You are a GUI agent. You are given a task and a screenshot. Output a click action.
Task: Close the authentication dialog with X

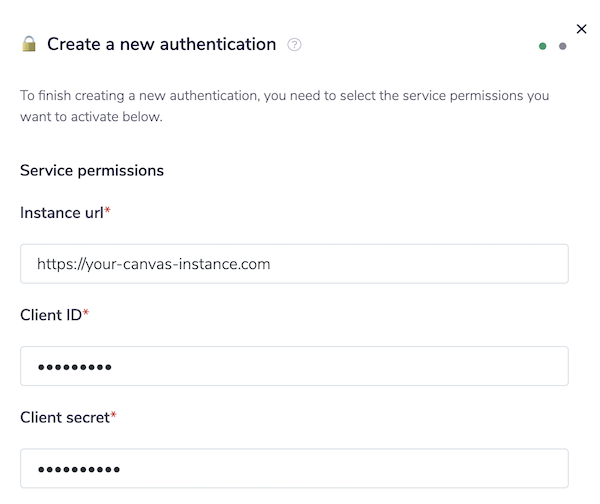581,29
